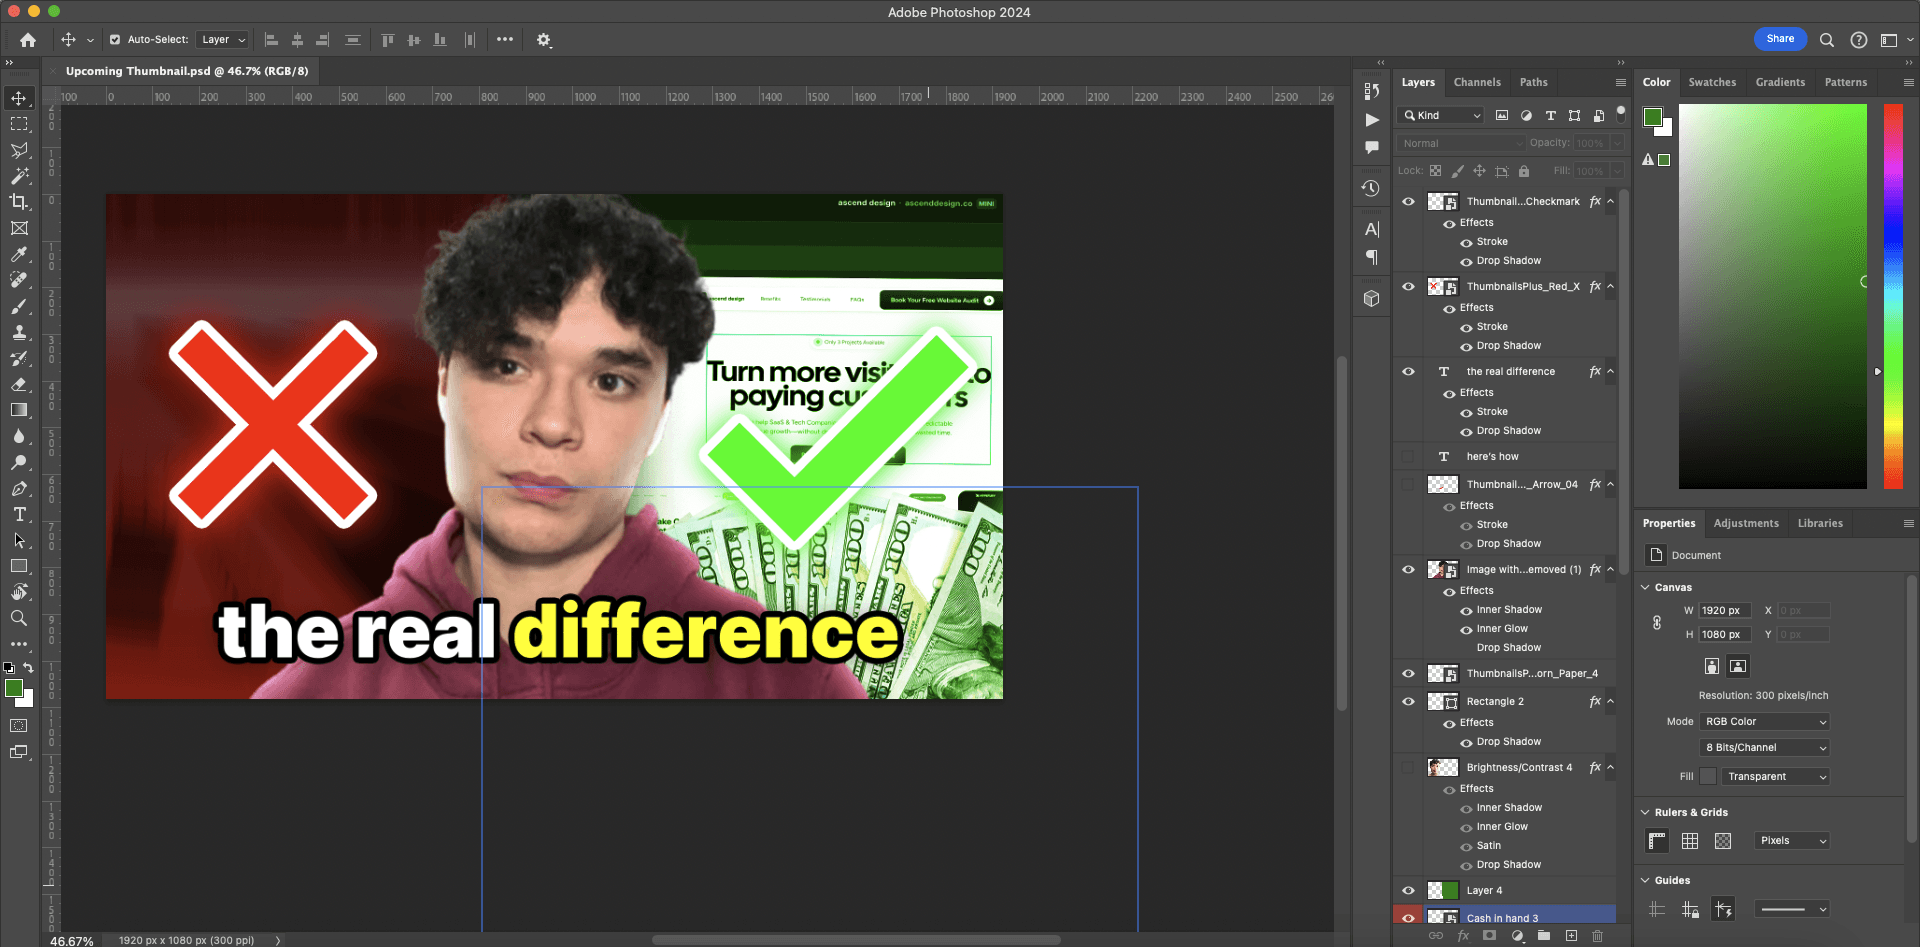Open the Comments panel icon
Viewport: 1920px width, 947px height.
(x=1371, y=147)
